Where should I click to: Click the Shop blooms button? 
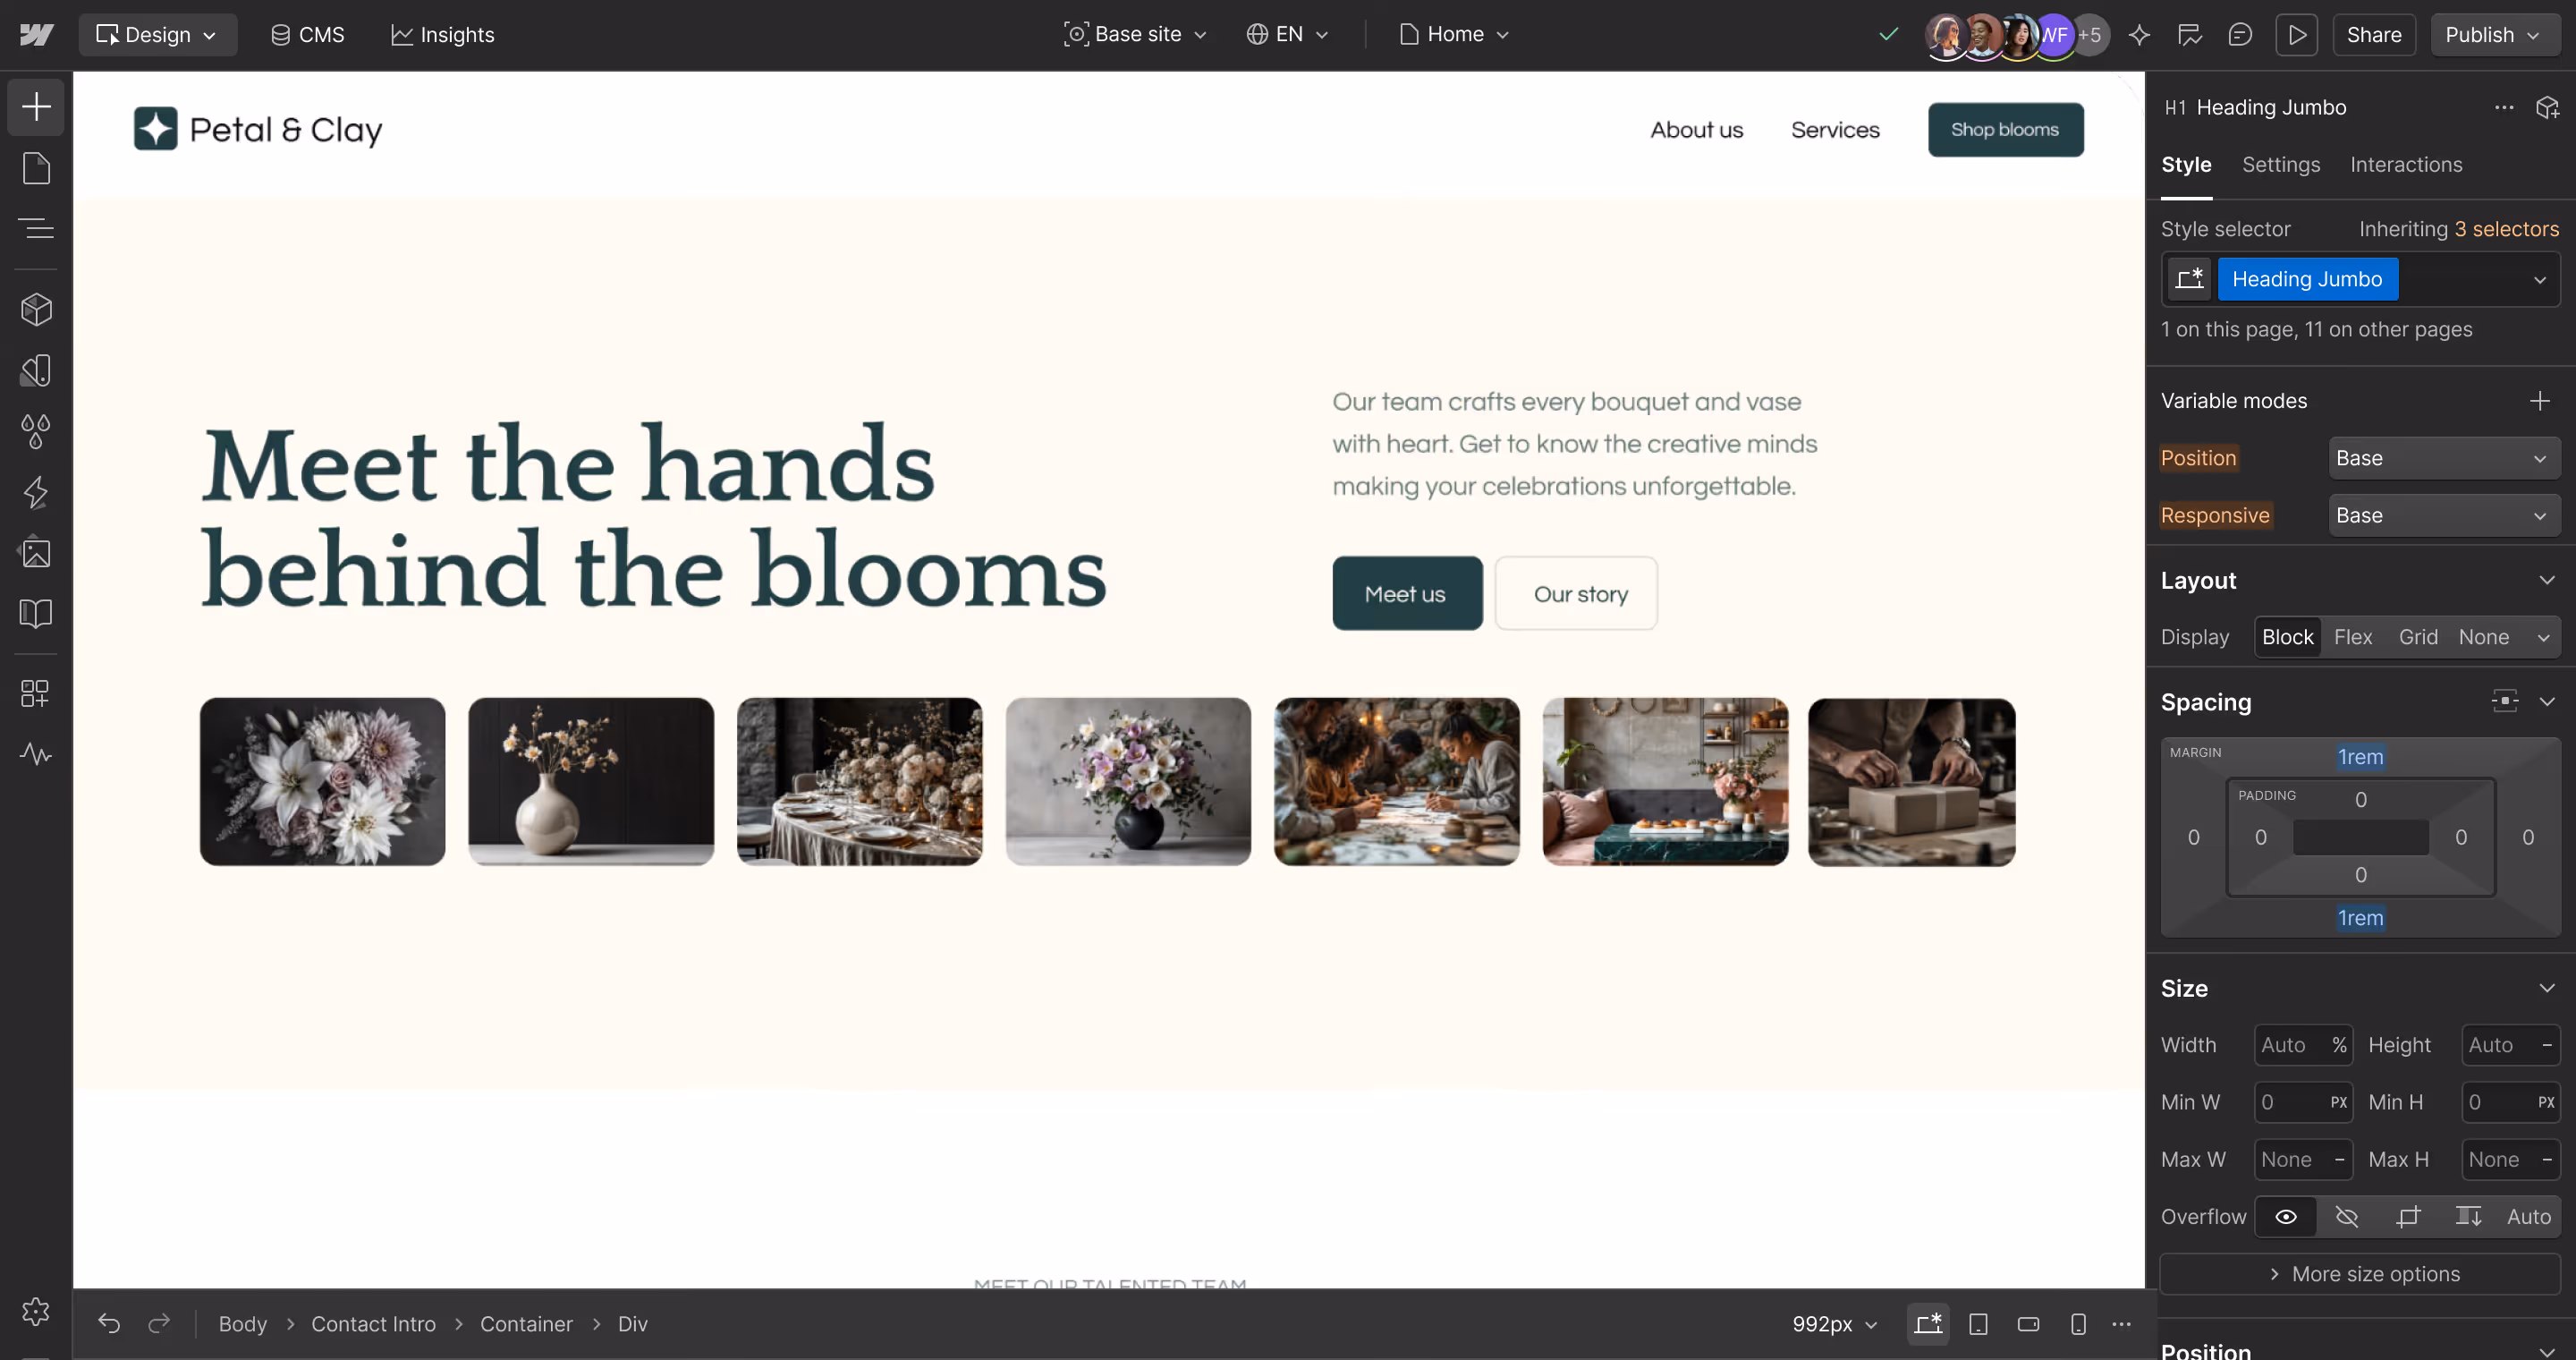[x=2005, y=130]
